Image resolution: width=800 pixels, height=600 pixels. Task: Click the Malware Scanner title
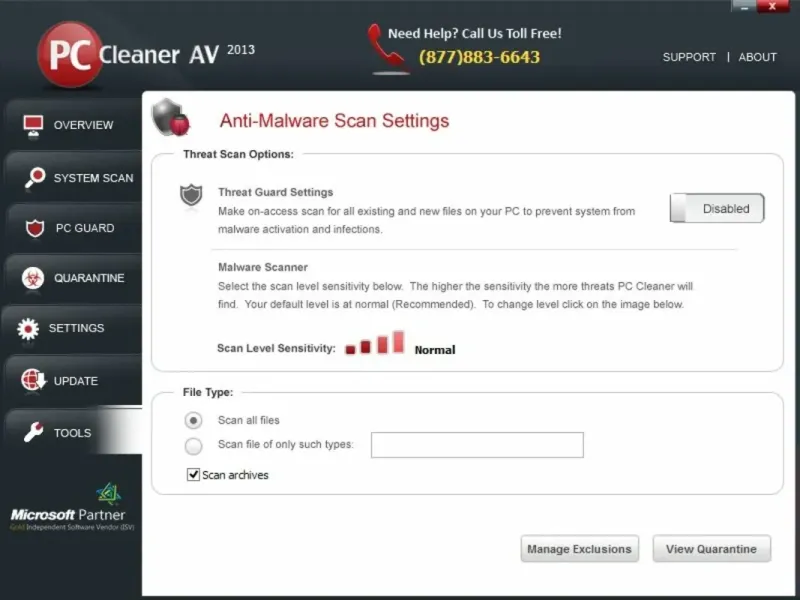[263, 267]
